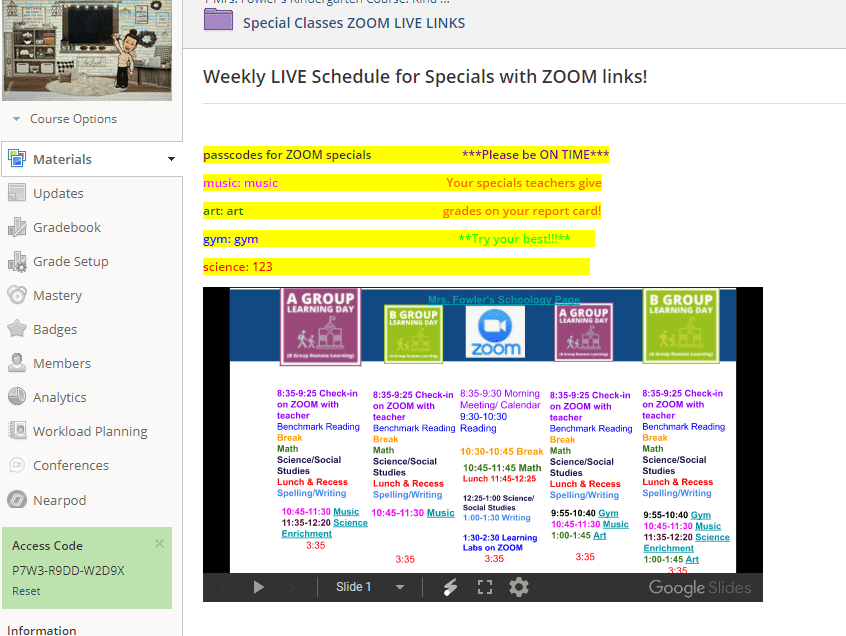Click the Materials icon in sidebar
The height and width of the screenshot is (636, 846).
click(17, 159)
